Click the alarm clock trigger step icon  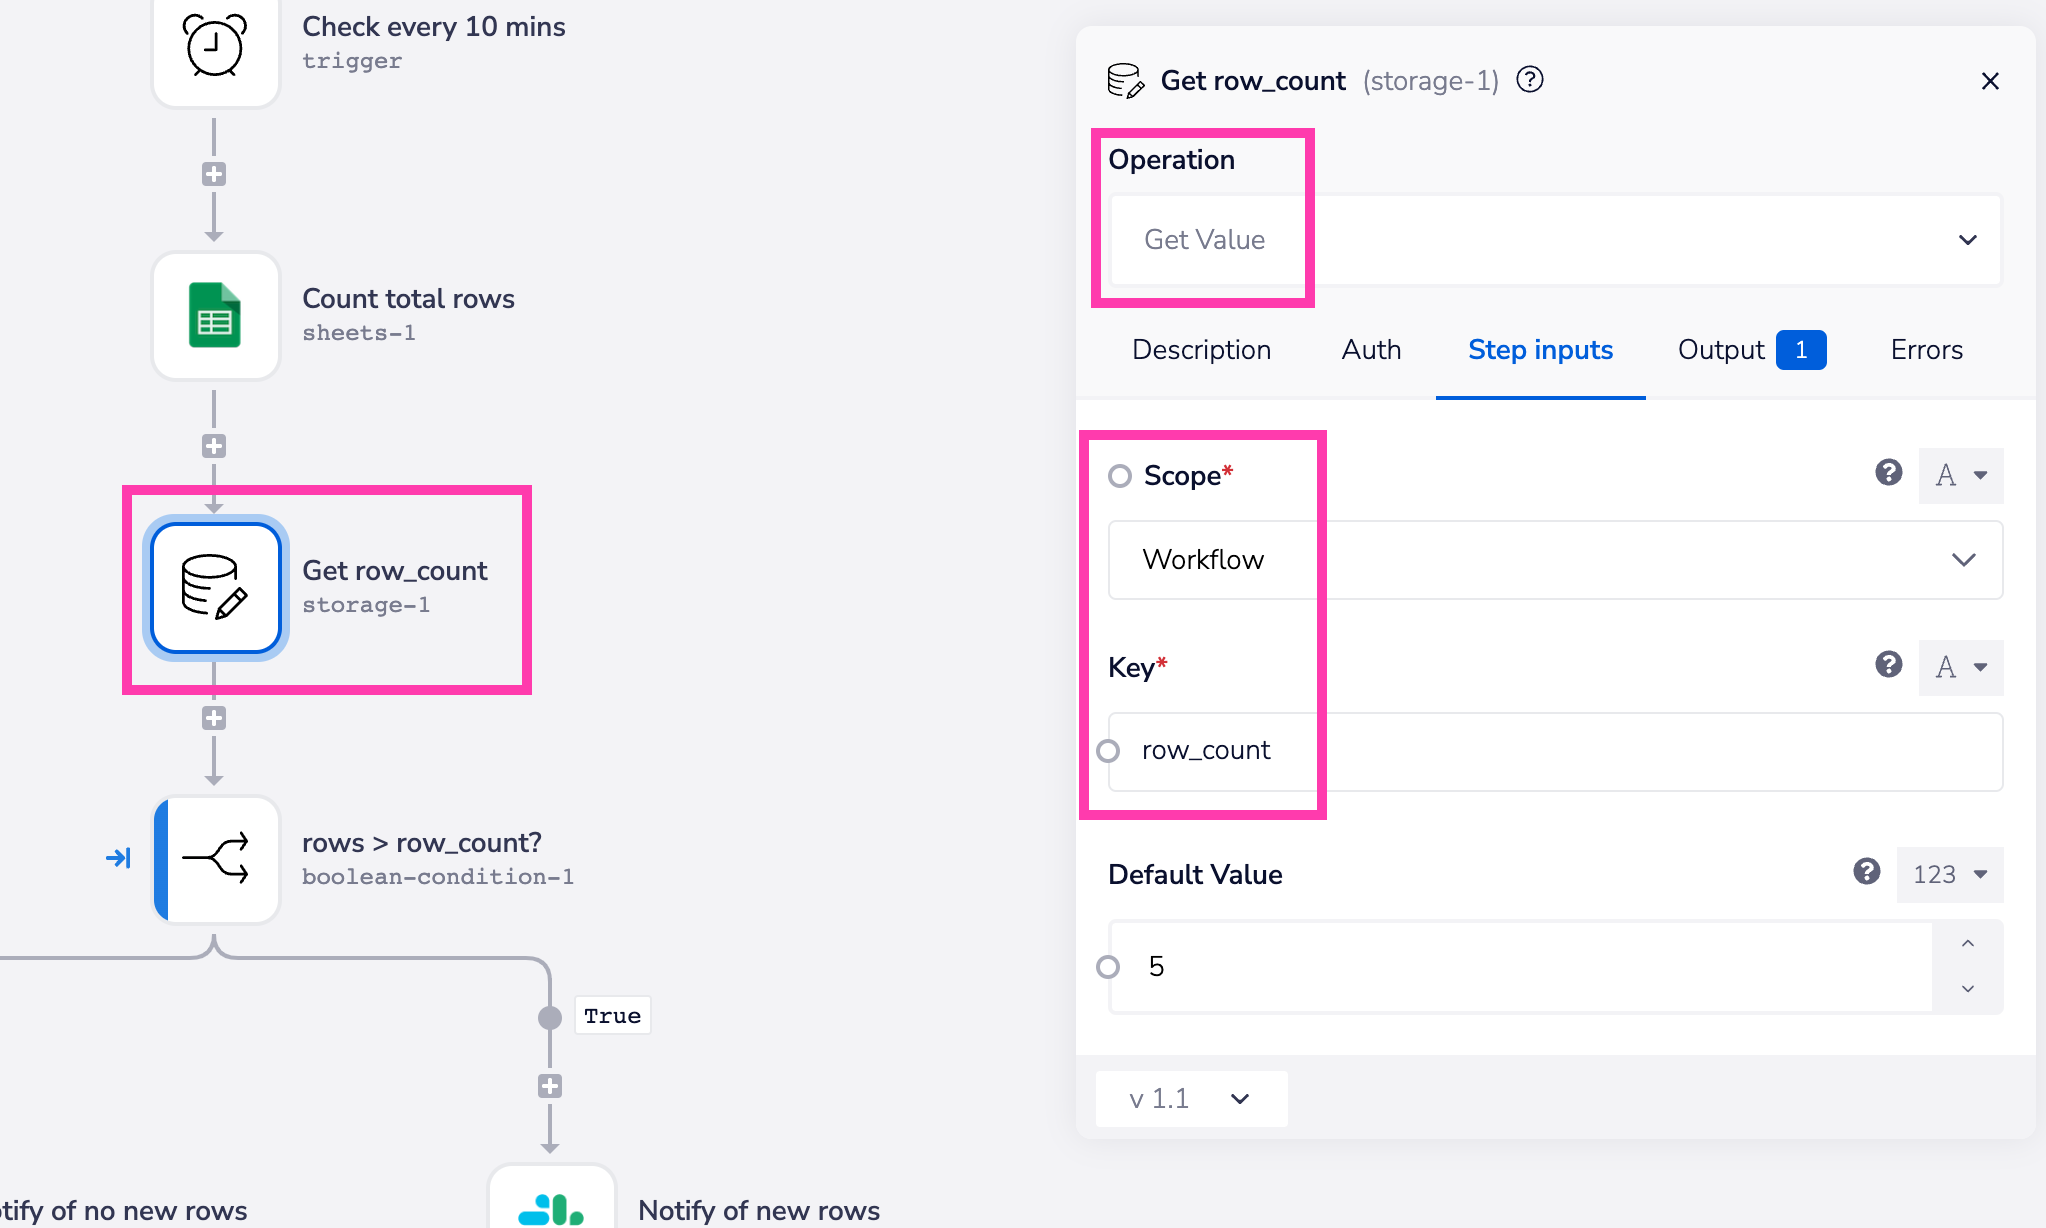tap(215, 46)
